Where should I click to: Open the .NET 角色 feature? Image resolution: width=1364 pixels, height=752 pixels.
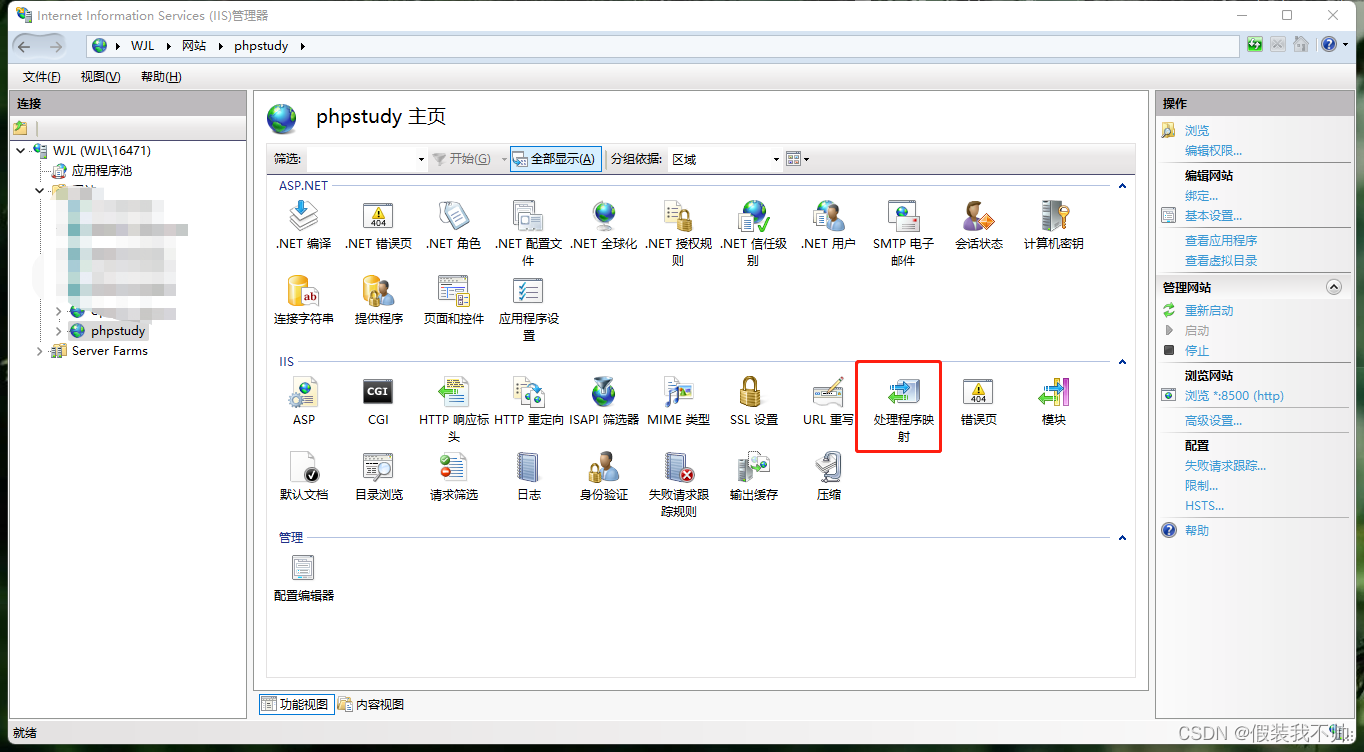coord(453,226)
